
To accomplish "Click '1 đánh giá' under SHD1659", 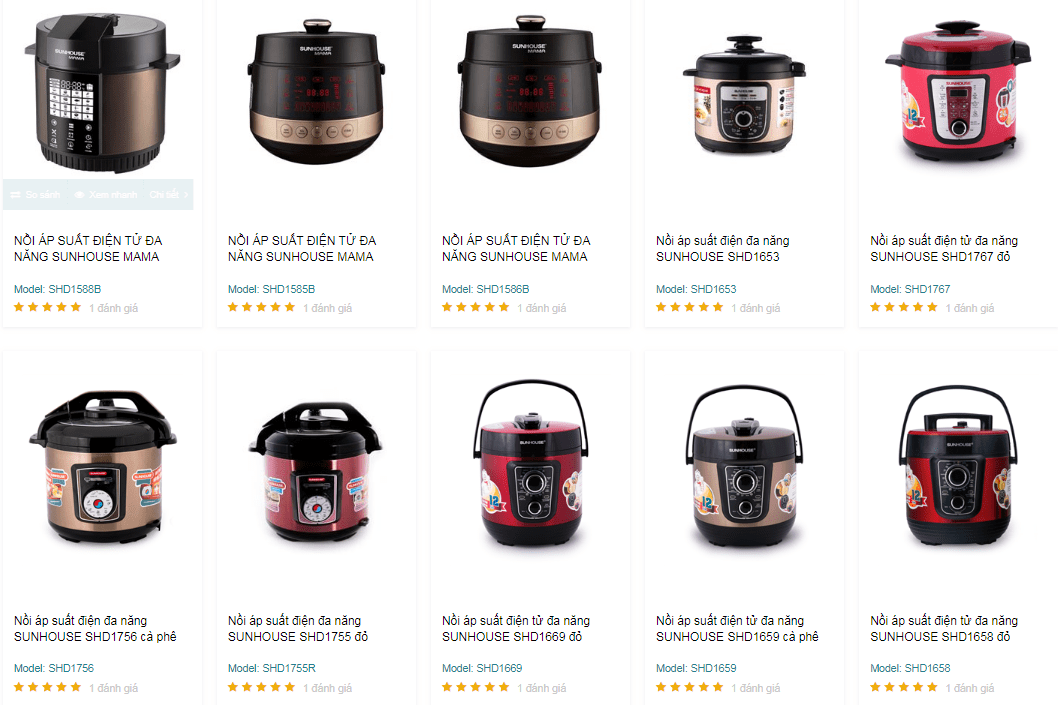I will [756, 688].
